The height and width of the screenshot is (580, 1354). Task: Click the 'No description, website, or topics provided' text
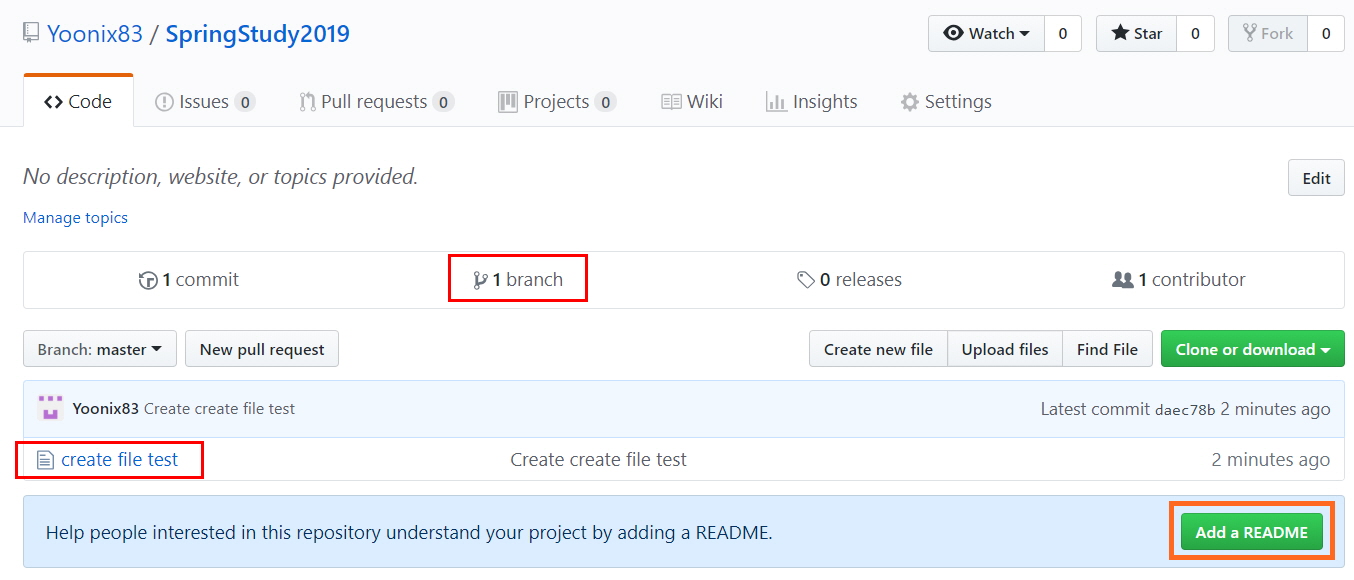click(221, 177)
